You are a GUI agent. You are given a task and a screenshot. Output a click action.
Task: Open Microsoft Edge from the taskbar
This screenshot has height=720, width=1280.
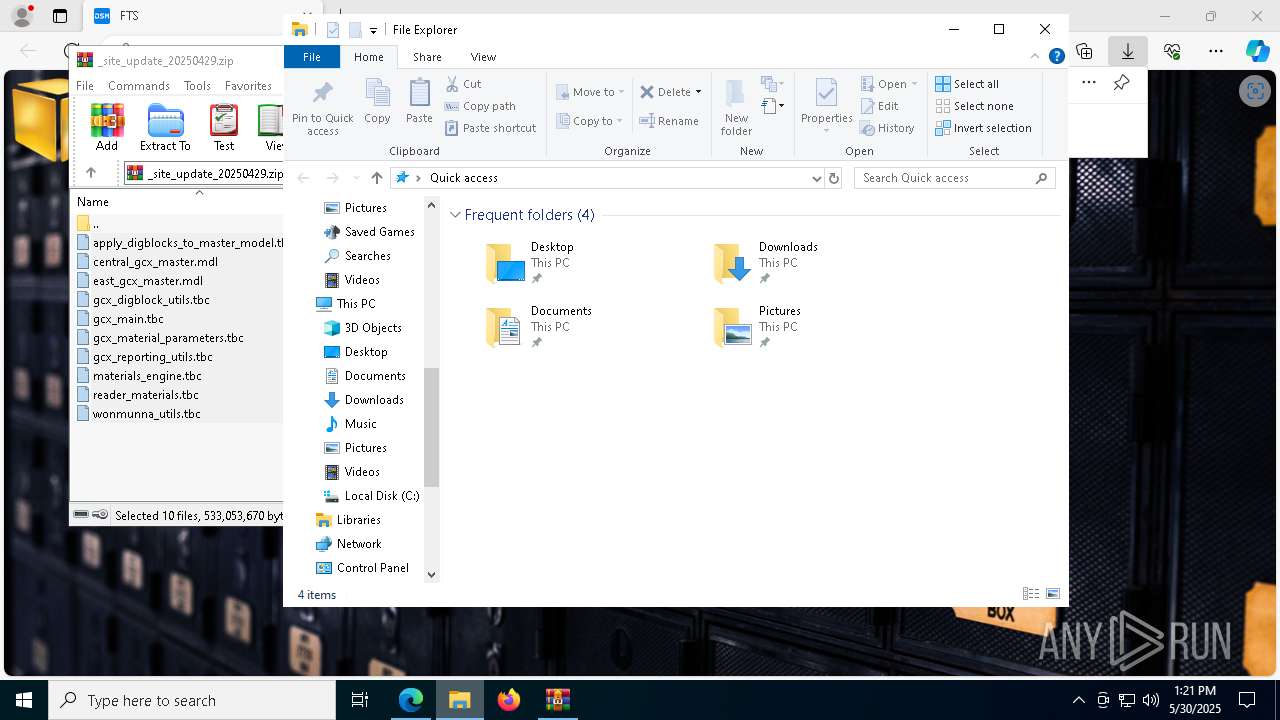[x=411, y=700]
